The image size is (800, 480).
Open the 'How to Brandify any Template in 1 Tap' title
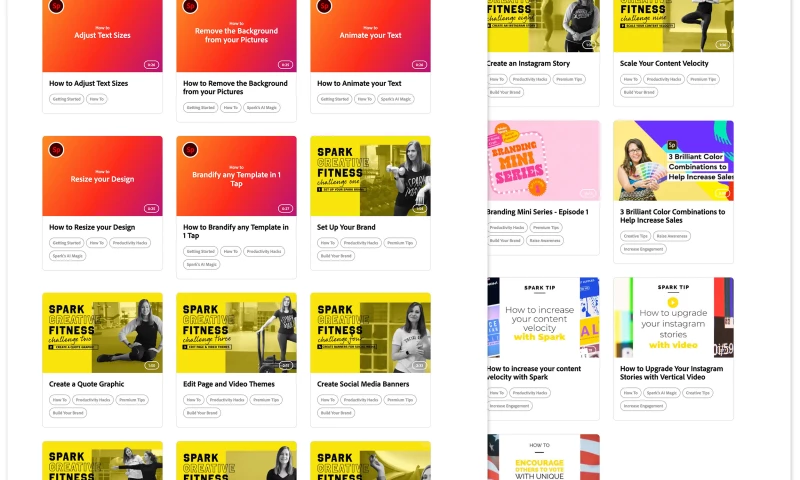click(236, 231)
